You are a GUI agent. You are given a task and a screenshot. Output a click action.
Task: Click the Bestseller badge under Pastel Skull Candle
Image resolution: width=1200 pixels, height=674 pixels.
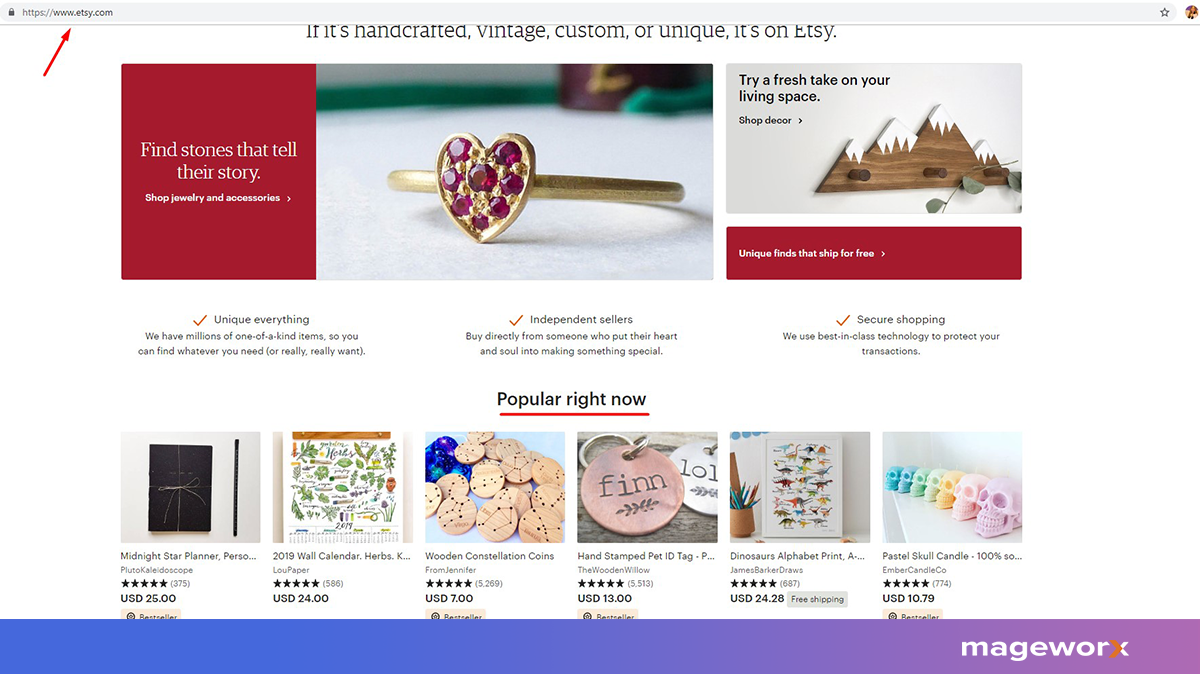(912, 616)
